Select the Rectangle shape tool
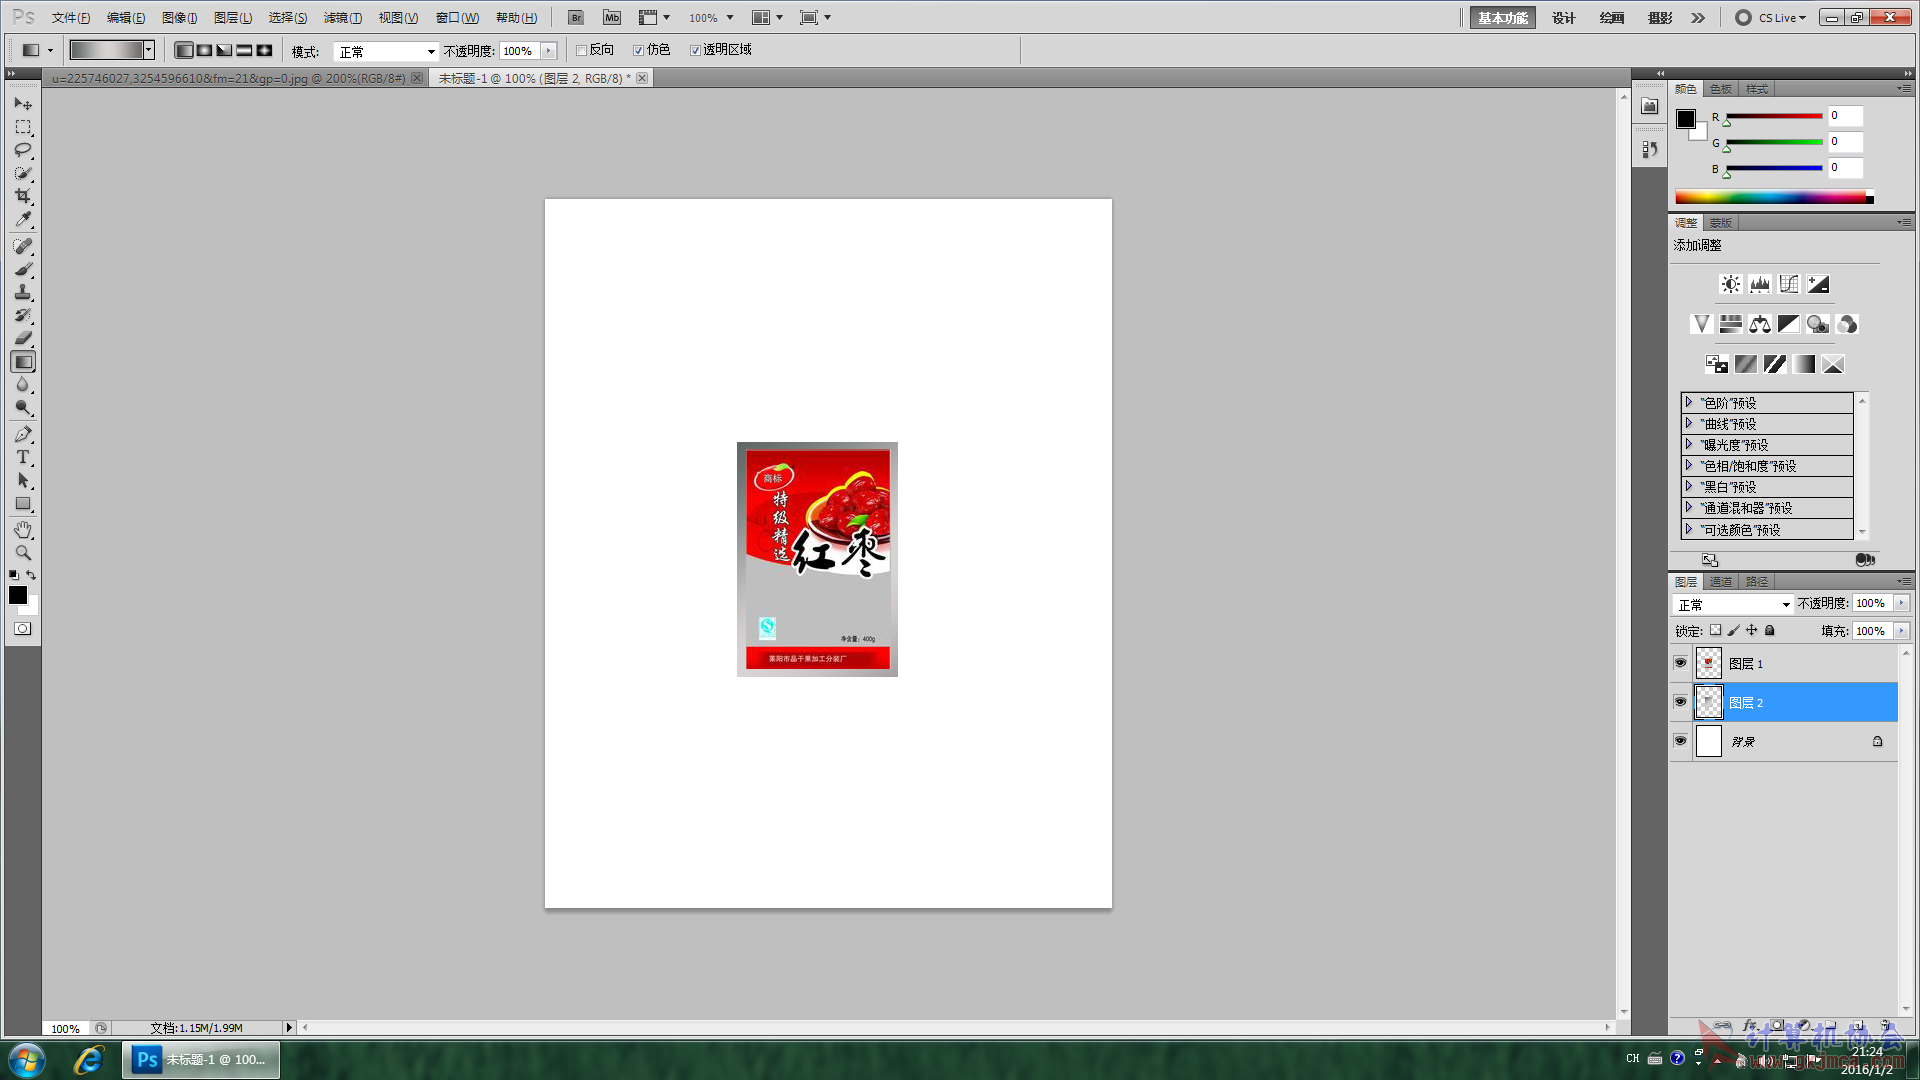Viewport: 1920px width, 1080px height. pos(23,504)
